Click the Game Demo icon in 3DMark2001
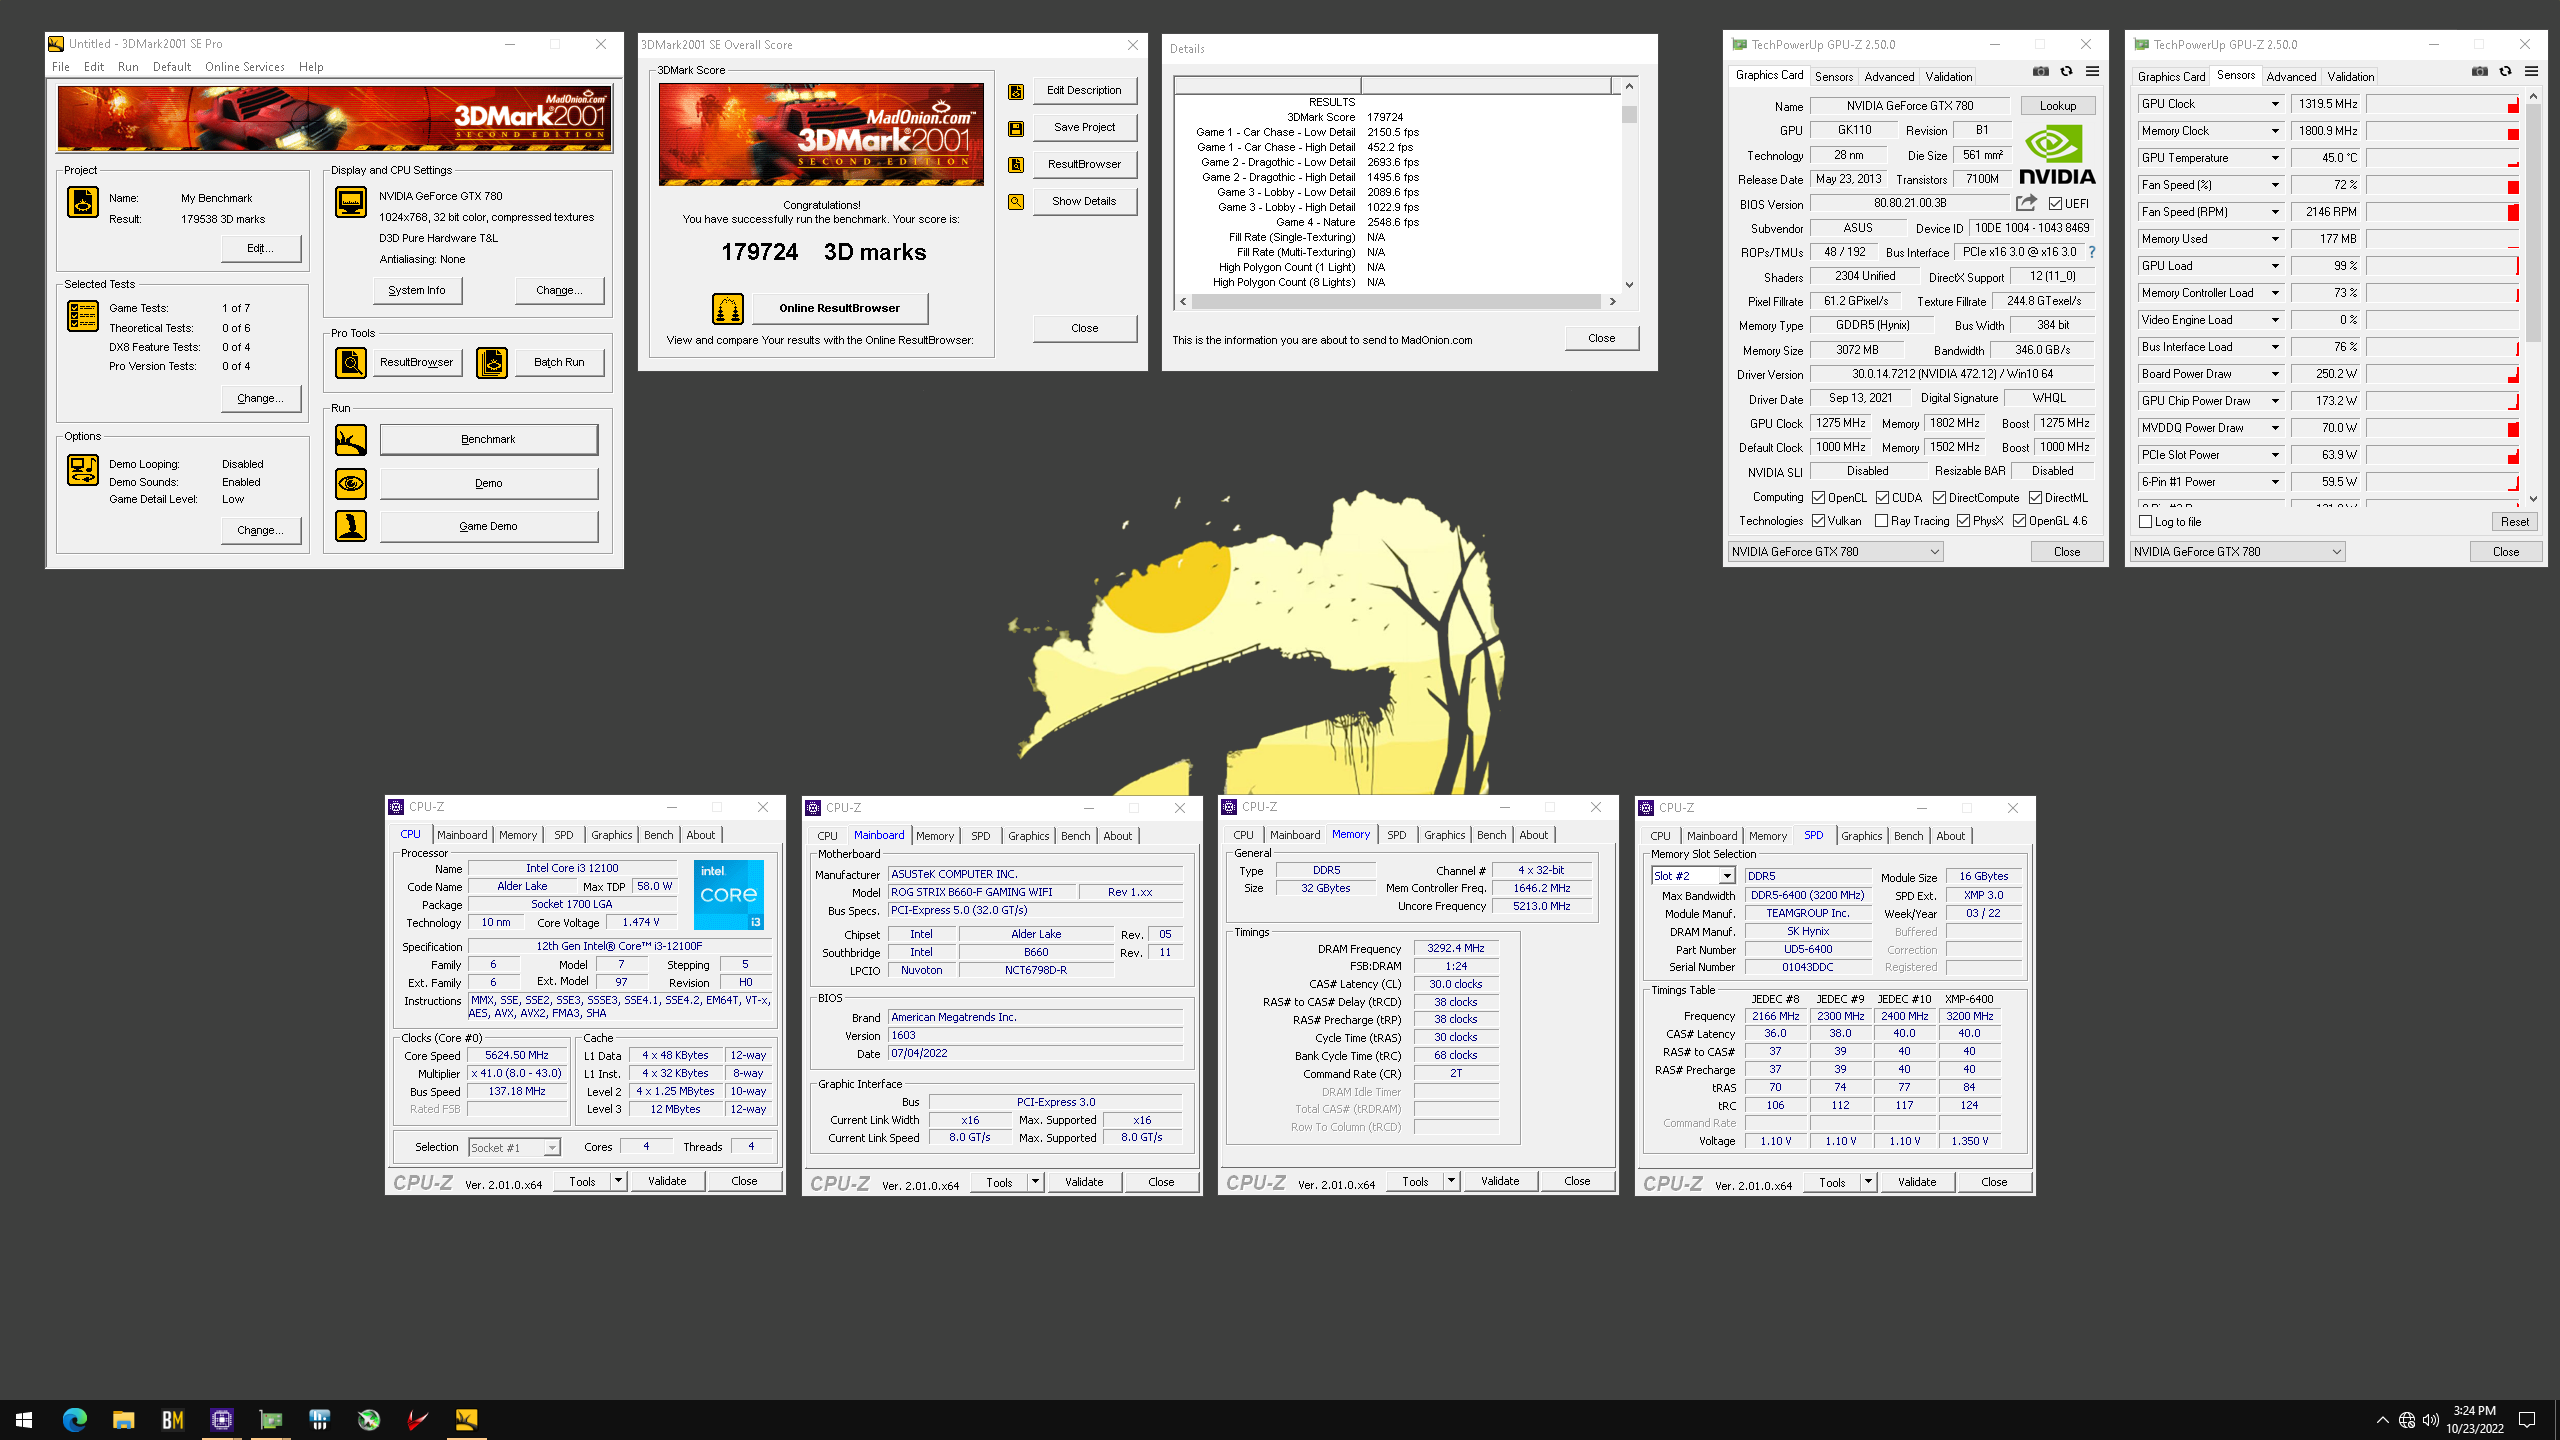 tap(350, 526)
